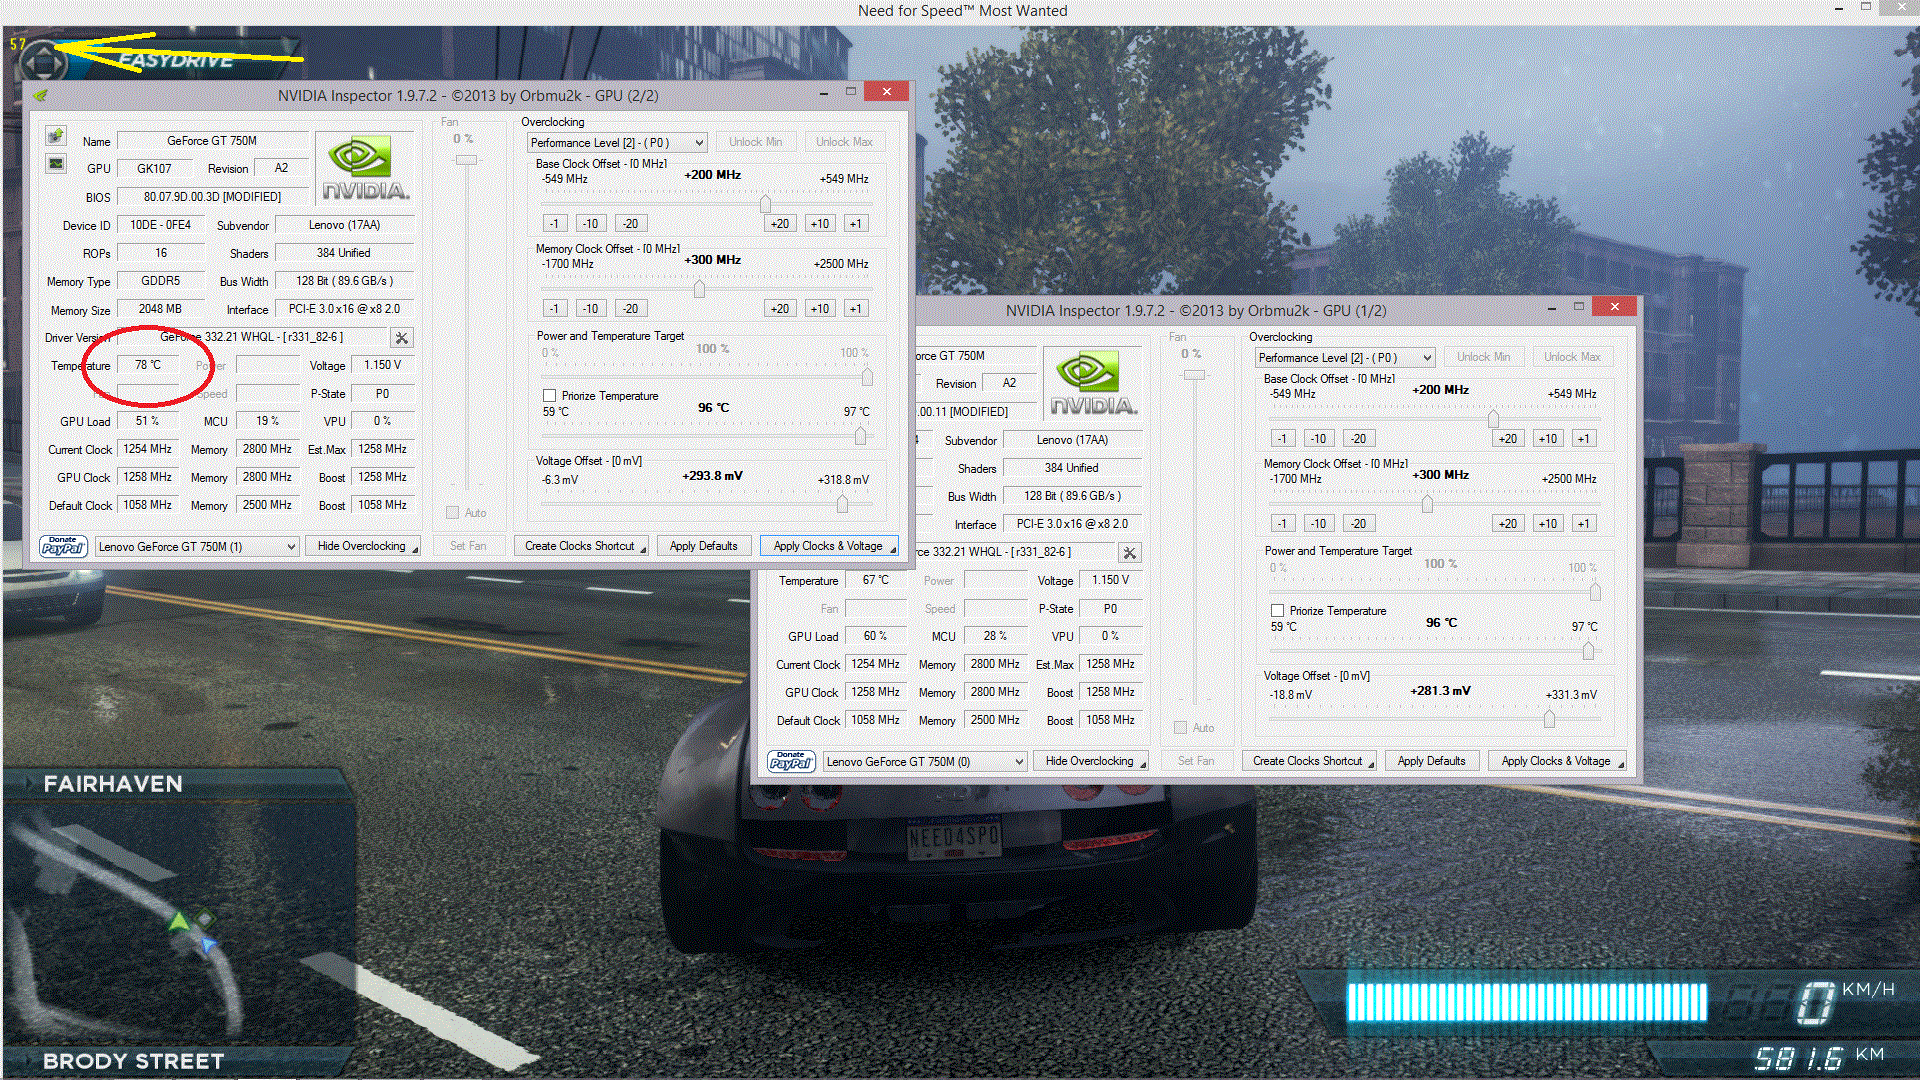The image size is (1920, 1080).
Task: Click base clock +1 button in GPU (1/2)
Action: [1583, 439]
